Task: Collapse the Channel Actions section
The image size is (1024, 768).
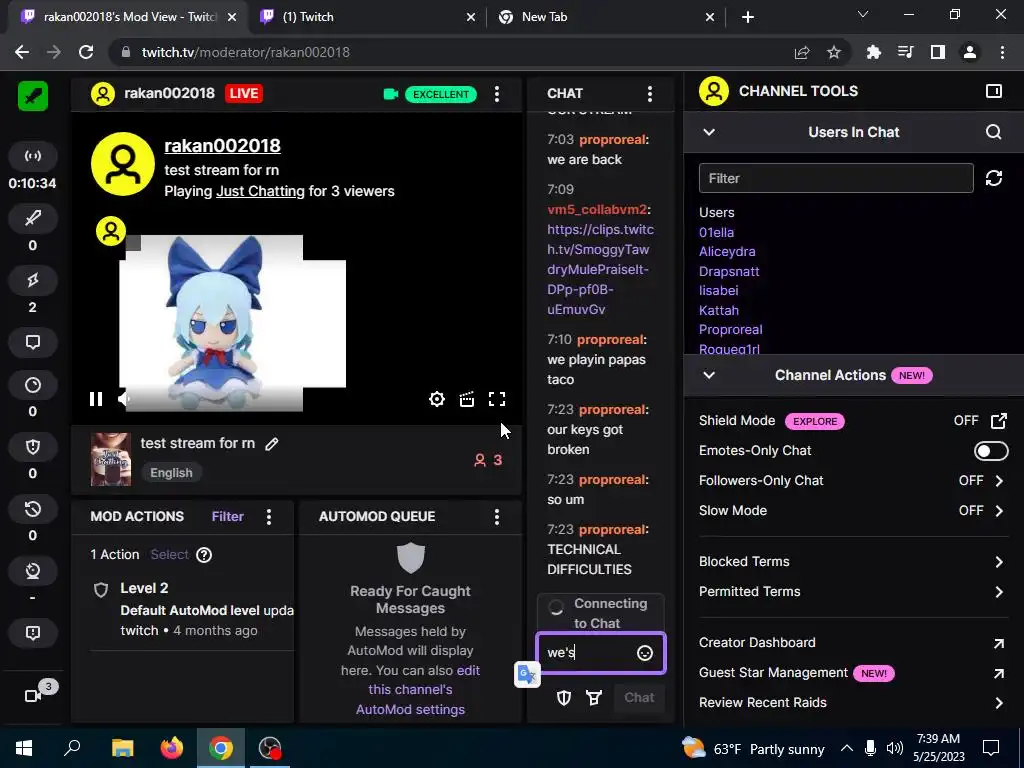Action: (709, 375)
